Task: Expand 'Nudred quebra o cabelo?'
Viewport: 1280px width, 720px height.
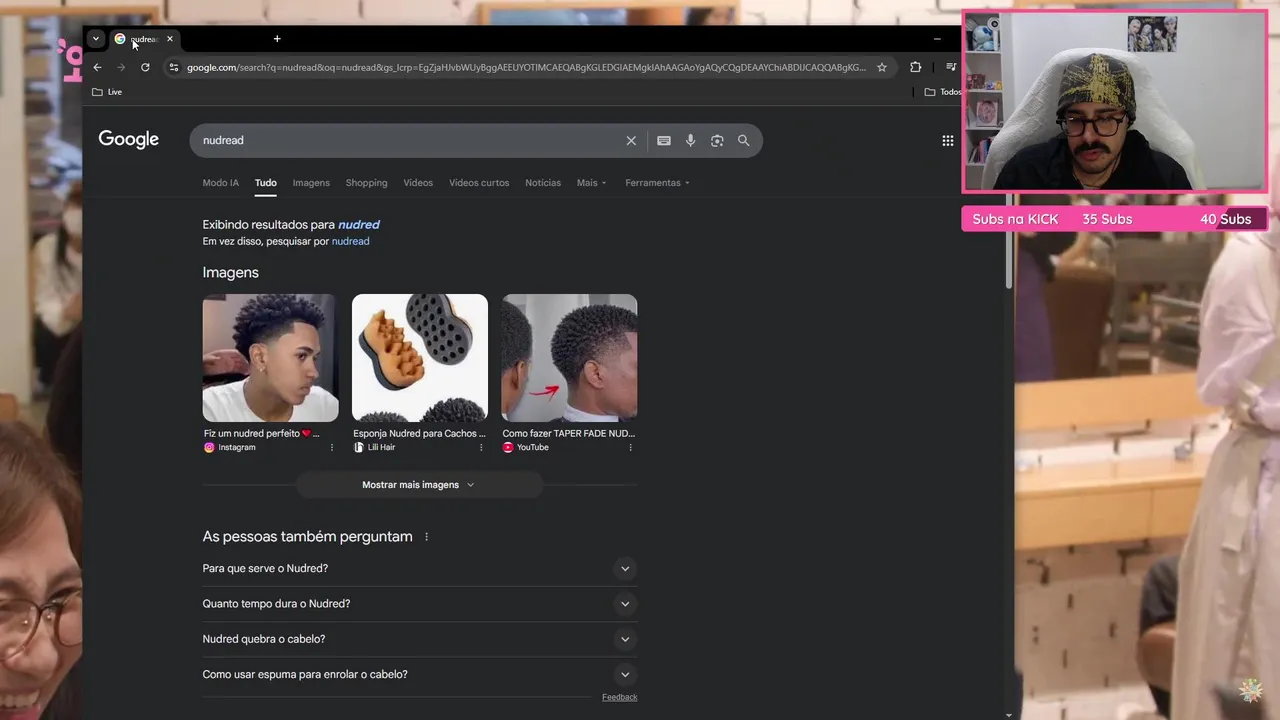Action: (419, 639)
